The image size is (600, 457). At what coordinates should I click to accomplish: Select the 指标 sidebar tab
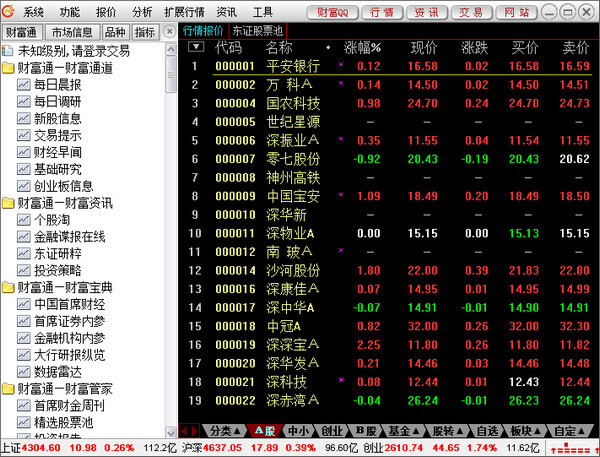pos(145,32)
